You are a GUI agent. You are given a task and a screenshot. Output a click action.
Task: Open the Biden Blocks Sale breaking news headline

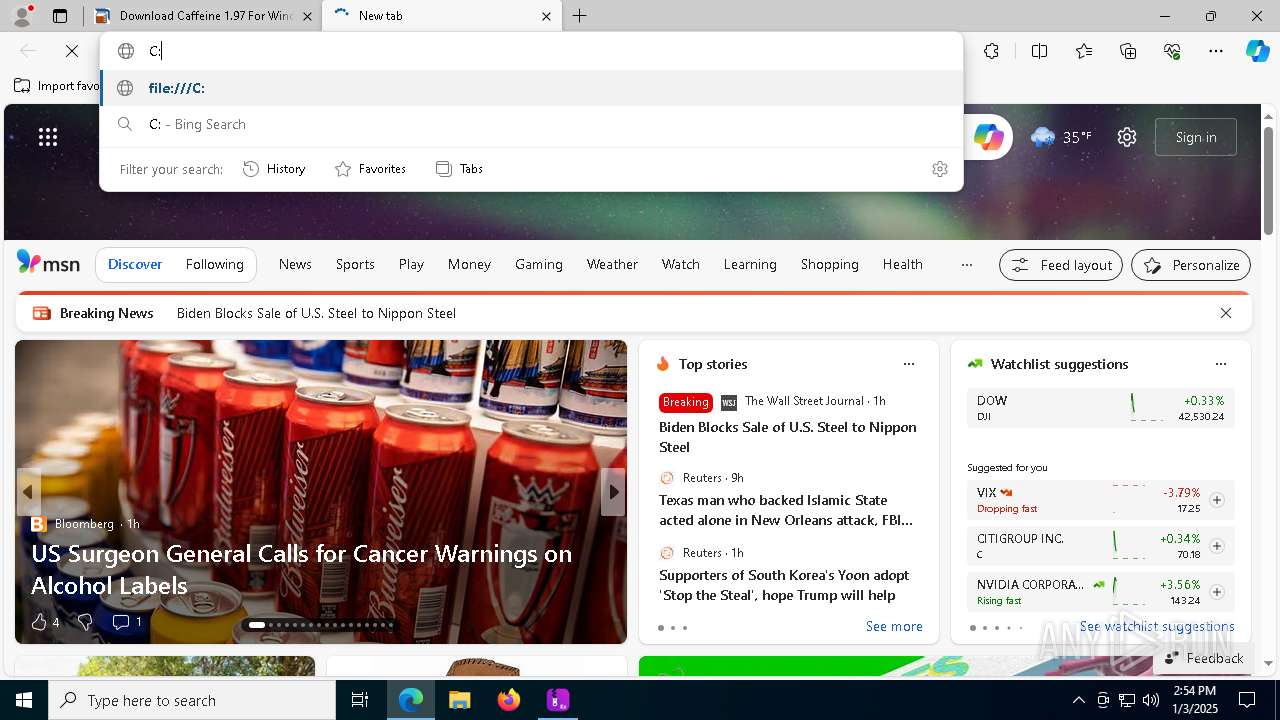[316, 313]
